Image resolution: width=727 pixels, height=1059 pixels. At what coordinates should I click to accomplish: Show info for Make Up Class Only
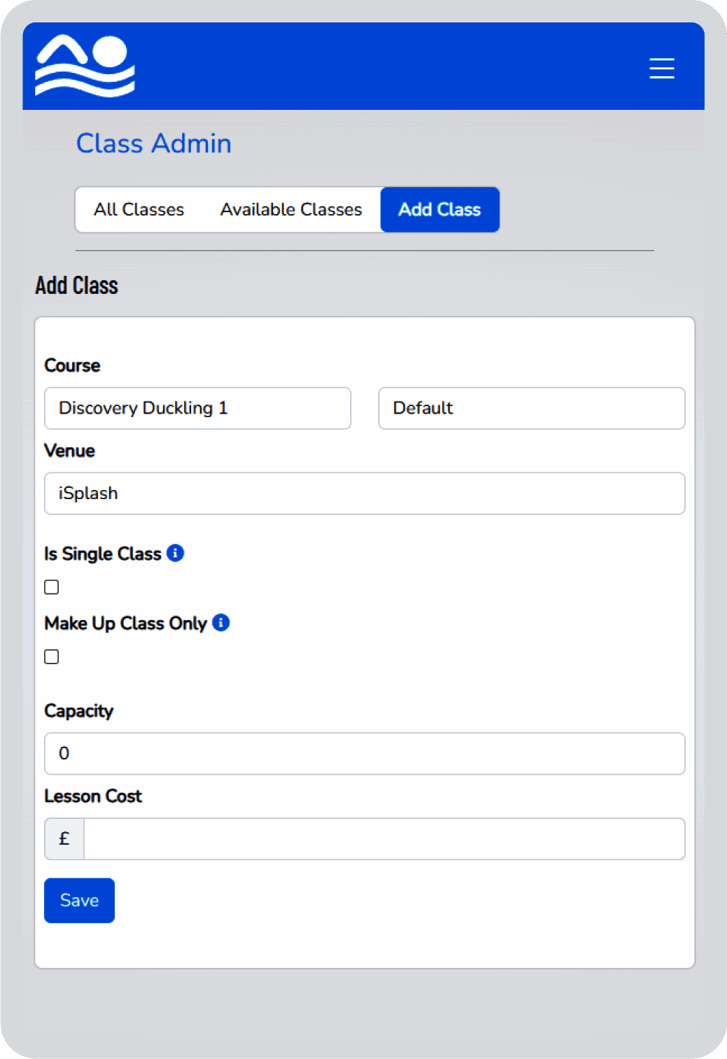pyautogui.click(x=221, y=623)
